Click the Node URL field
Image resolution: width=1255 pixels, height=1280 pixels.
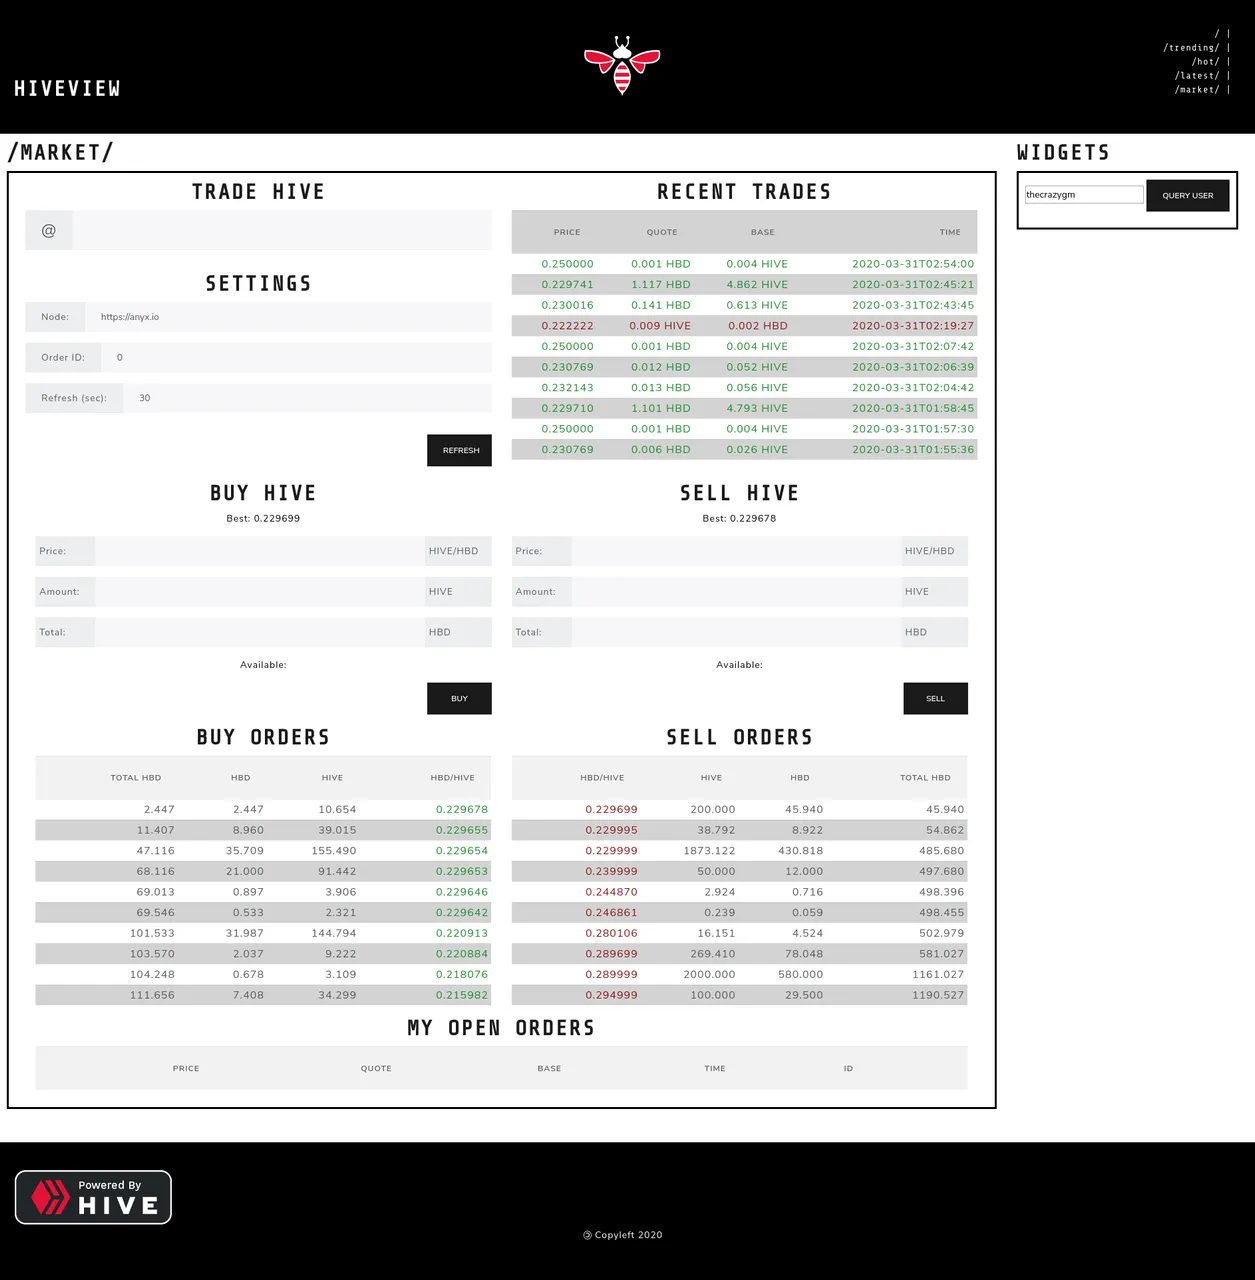click(x=288, y=317)
